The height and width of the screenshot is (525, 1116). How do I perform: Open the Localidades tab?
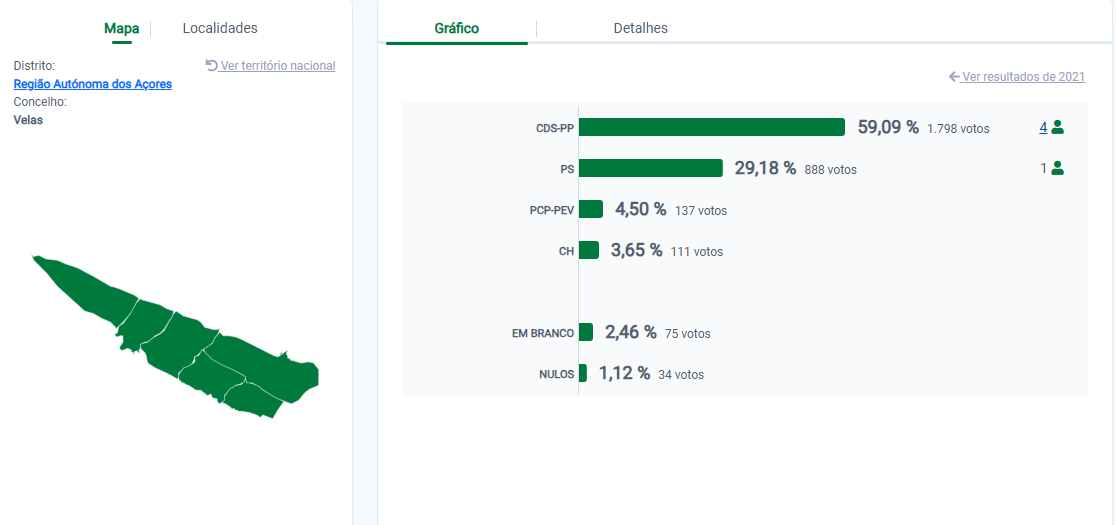(219, 28)
